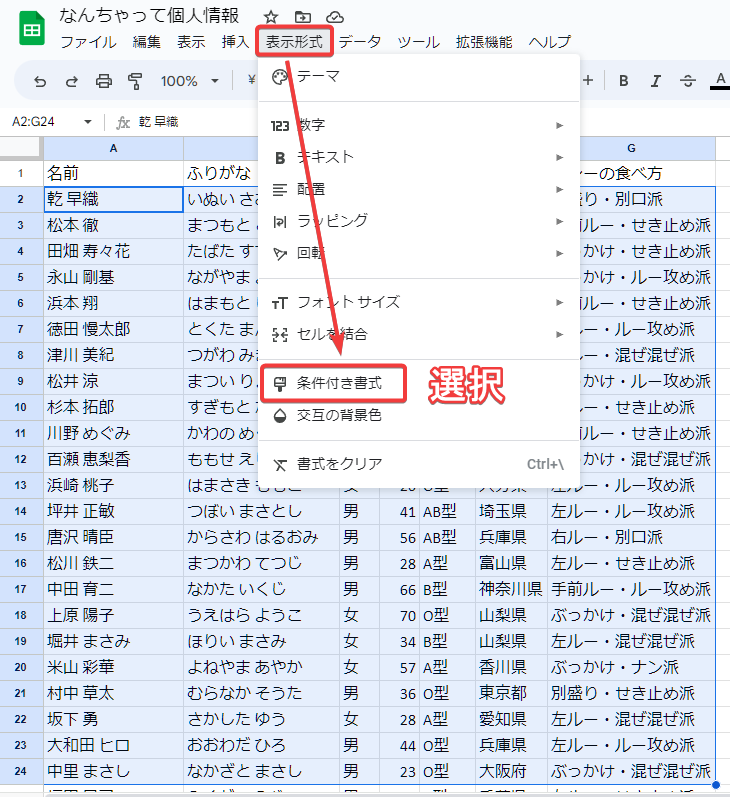
Task: Check the cloud save status icon
Action: click(335, 17)
